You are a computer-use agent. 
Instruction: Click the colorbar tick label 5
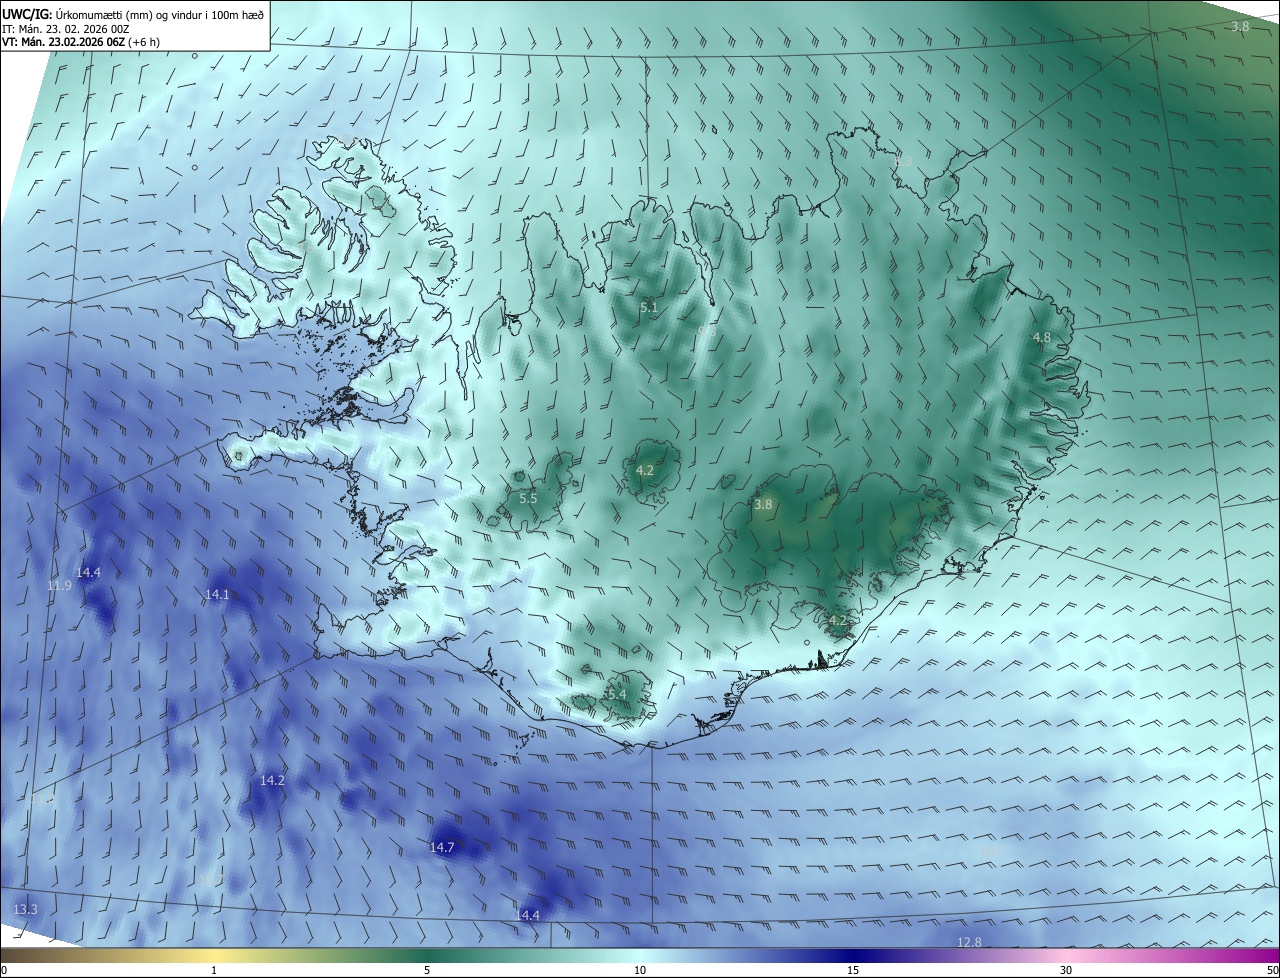pos(427,970)
